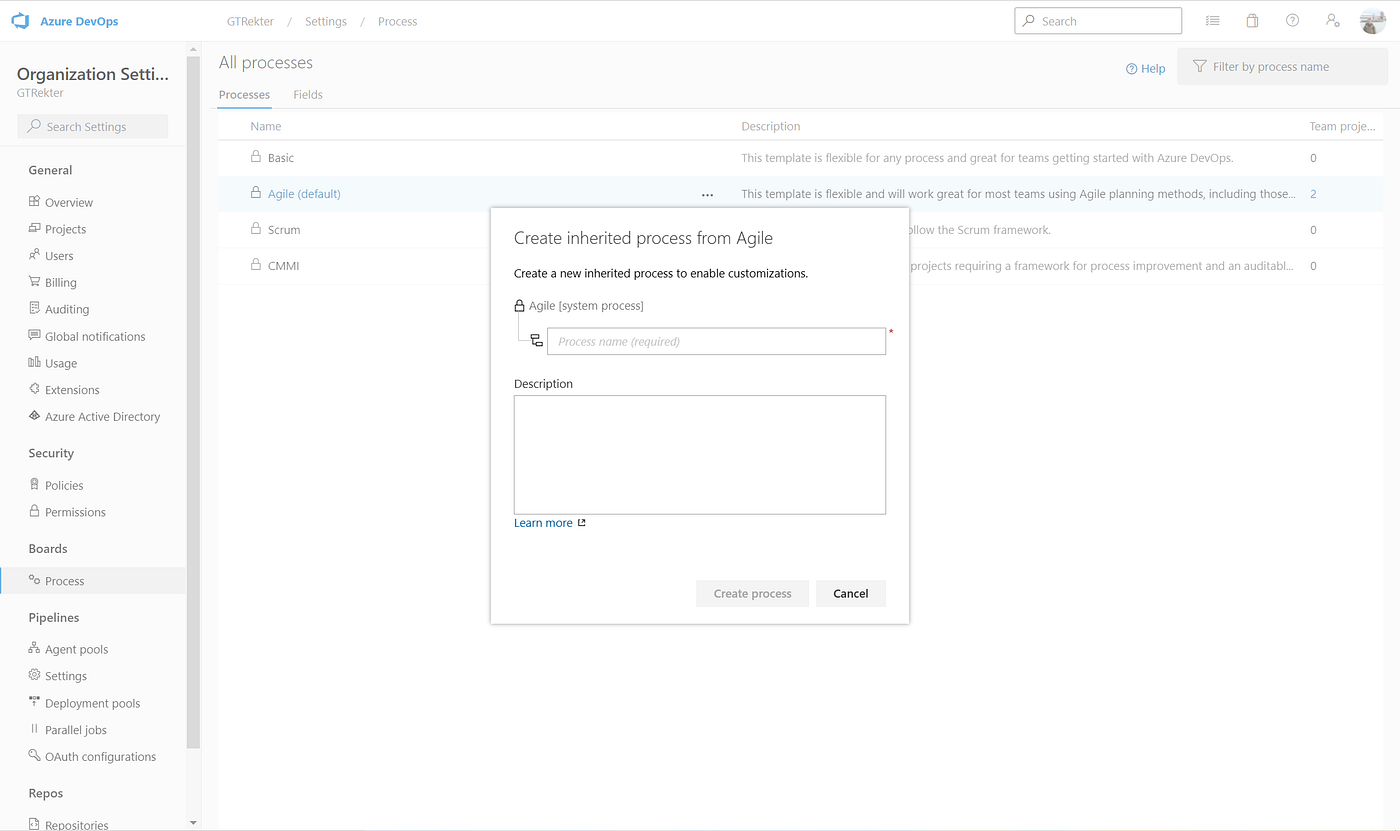Viewport: 1400px width, 831px height.
Task: Open the work items list icon in header
Action: pyautogui.click(x=1212, y=20)
